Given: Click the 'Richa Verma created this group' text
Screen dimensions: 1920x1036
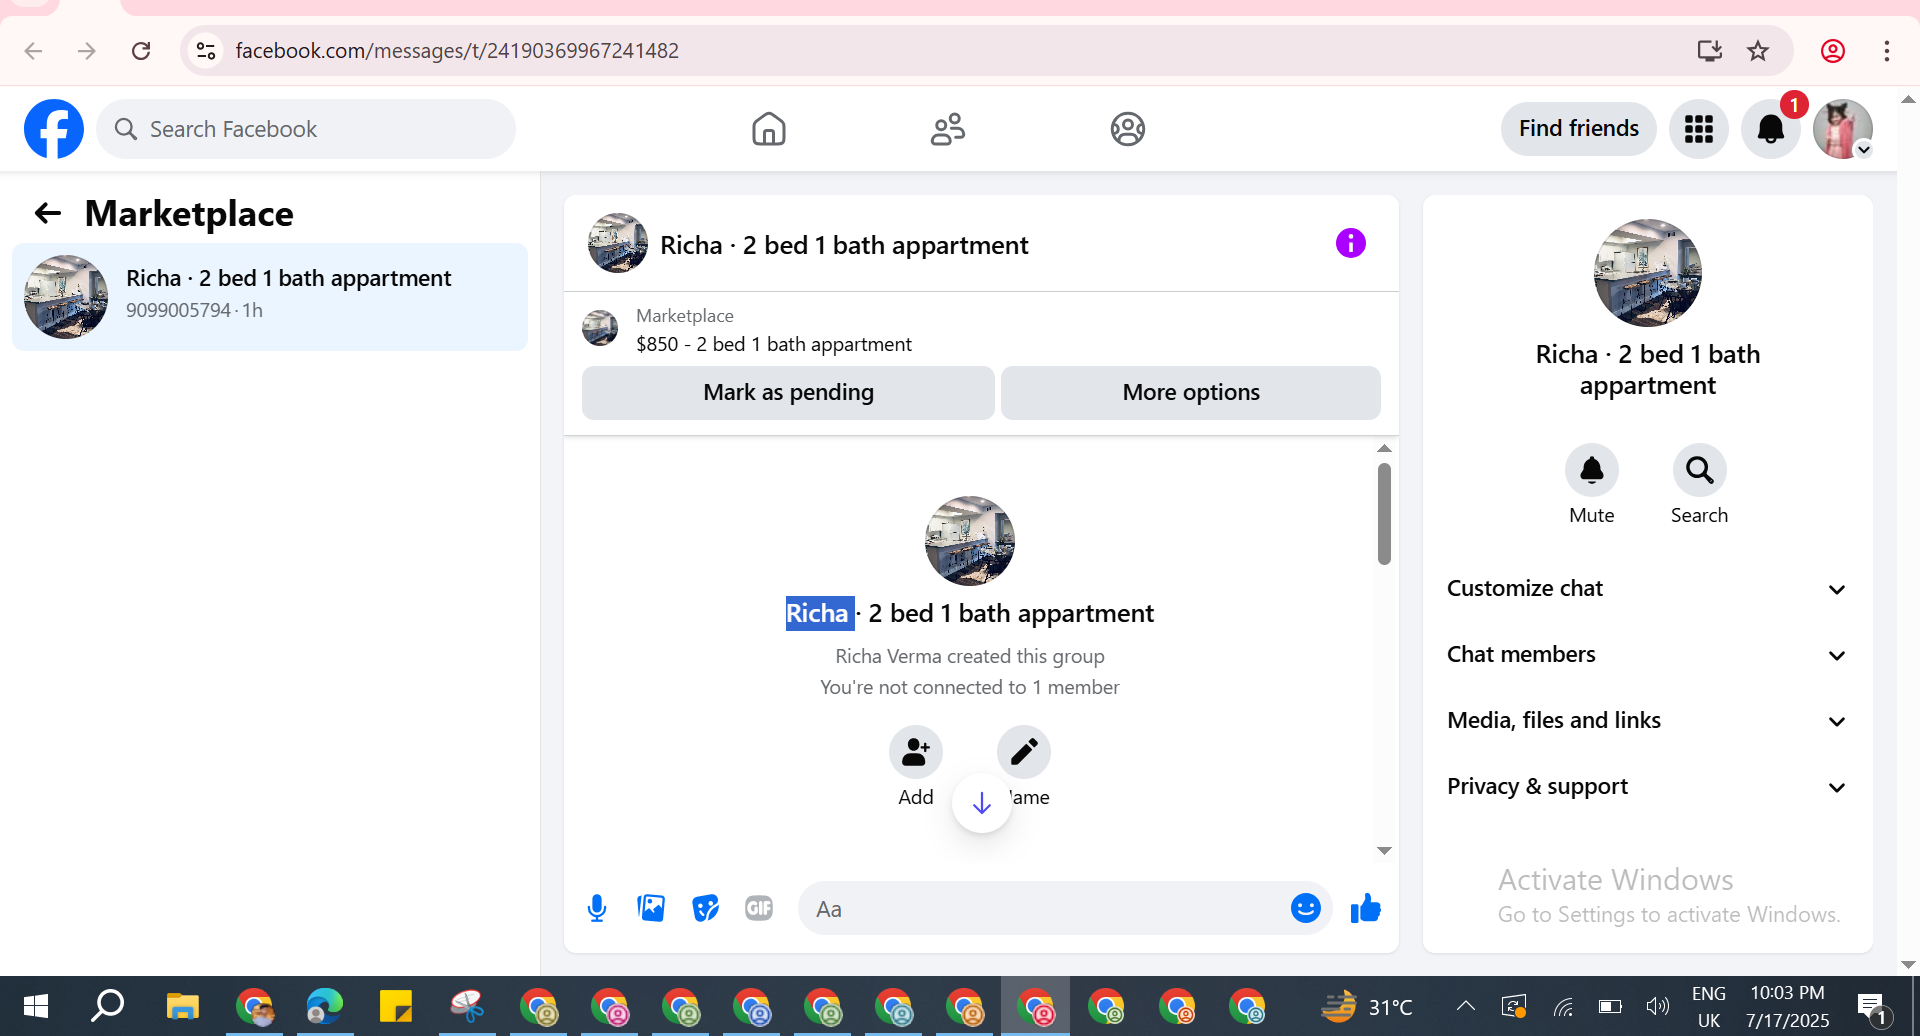Looking at the screenshot, I should tap(970, 656).
